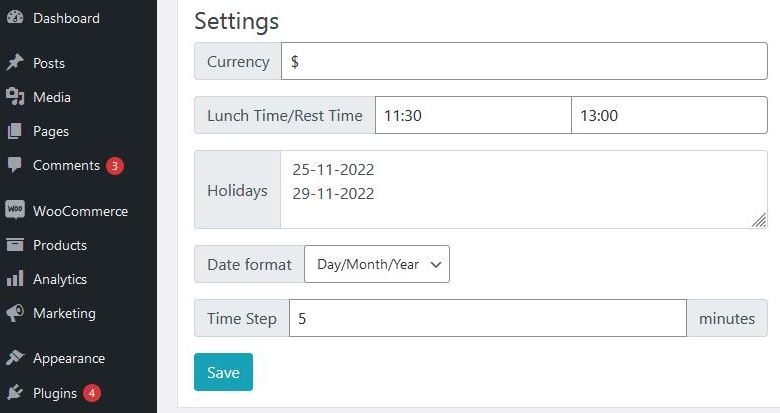This screenshot has height=413, width=780.
Task: Click the lunch start time 11:30 field
Action: 473,115
